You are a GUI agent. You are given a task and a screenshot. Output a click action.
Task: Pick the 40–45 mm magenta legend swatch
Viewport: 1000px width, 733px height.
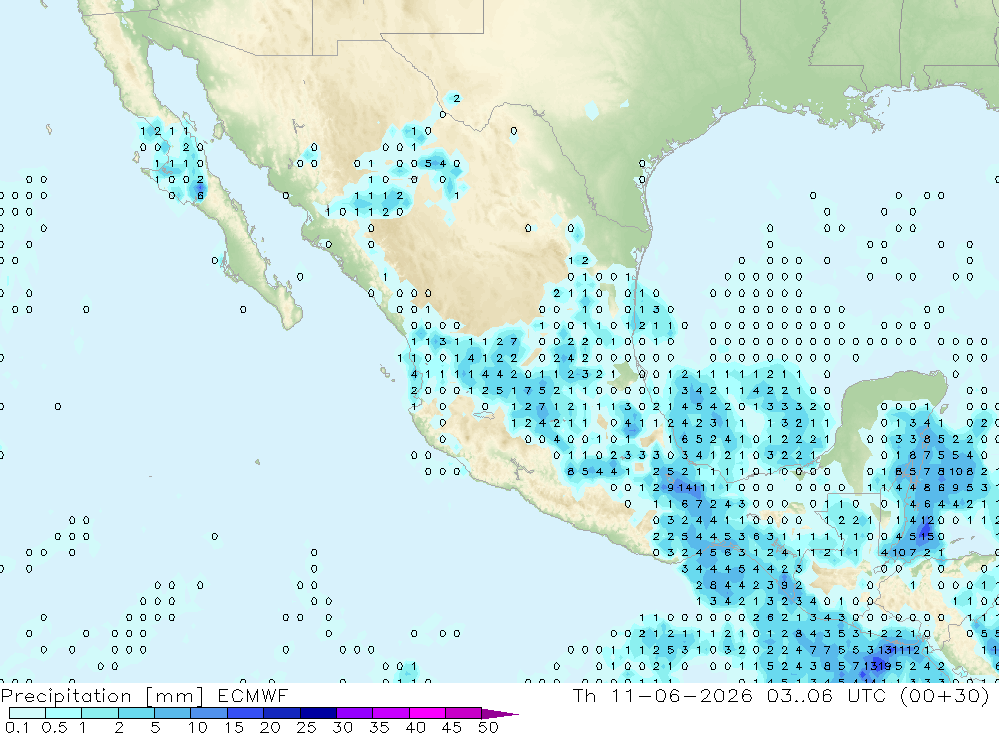click(x=427, y=713)
